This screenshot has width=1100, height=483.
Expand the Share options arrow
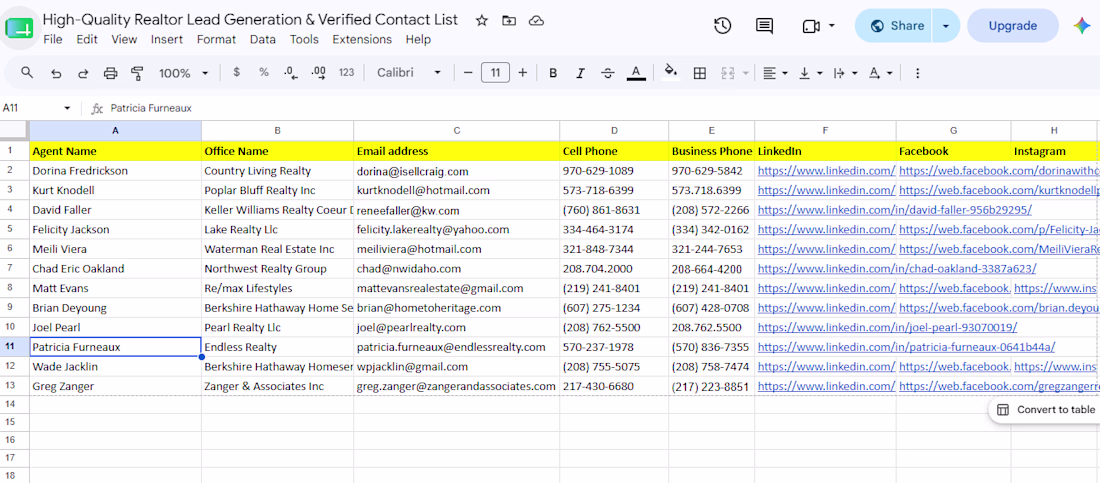click(x=945, y=26)
